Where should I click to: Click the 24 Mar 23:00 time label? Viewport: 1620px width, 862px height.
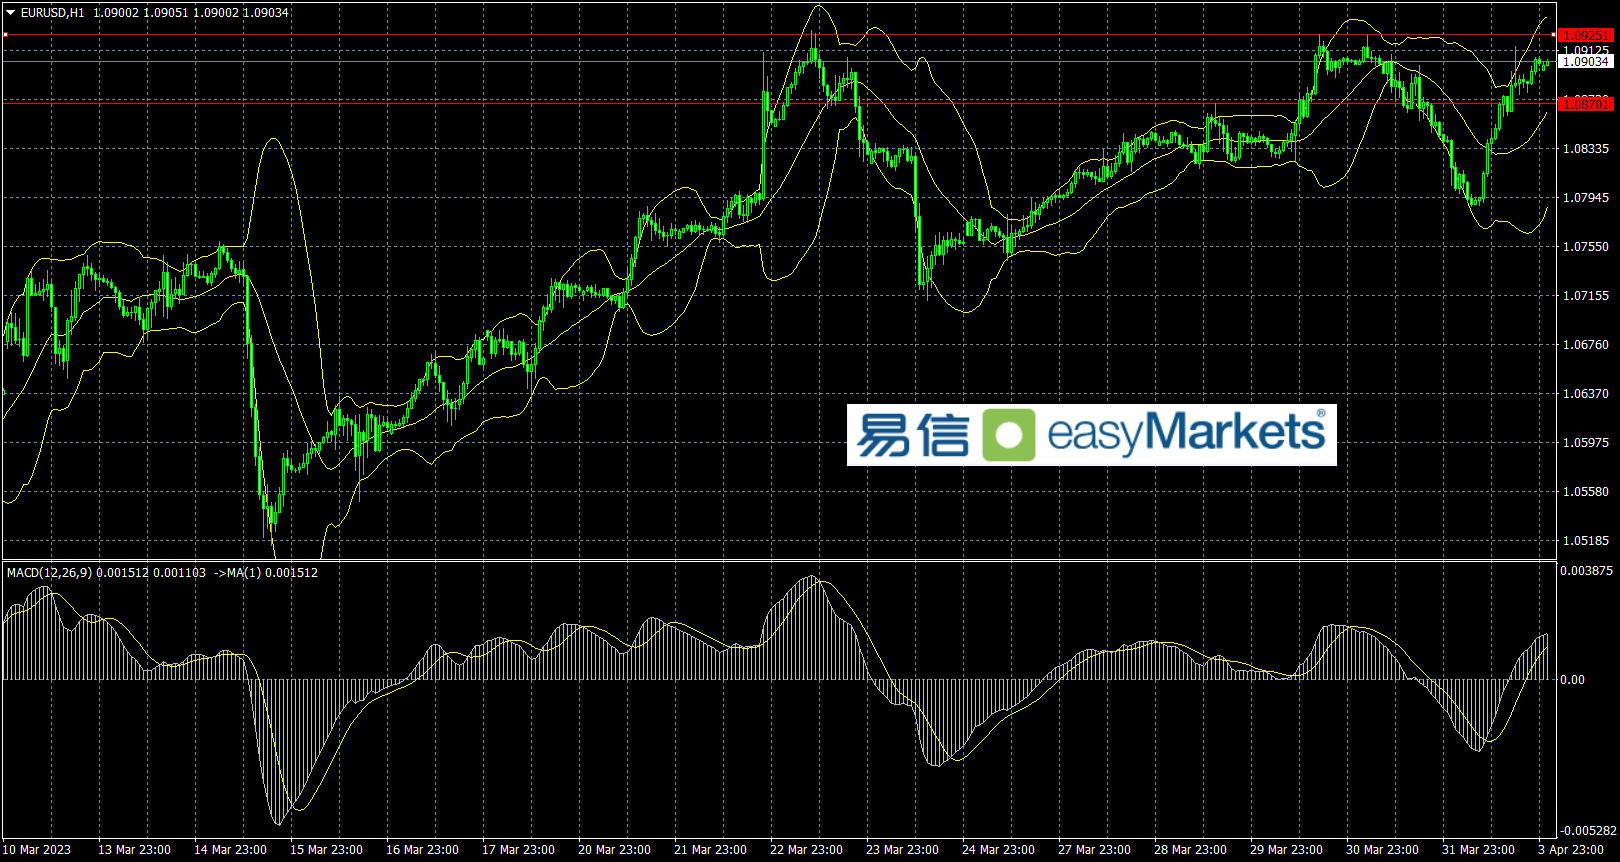tap(998, 850)
